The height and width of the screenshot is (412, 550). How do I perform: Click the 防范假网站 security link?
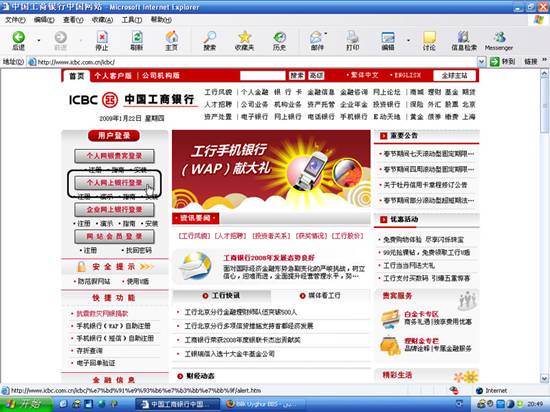point(94,281)
